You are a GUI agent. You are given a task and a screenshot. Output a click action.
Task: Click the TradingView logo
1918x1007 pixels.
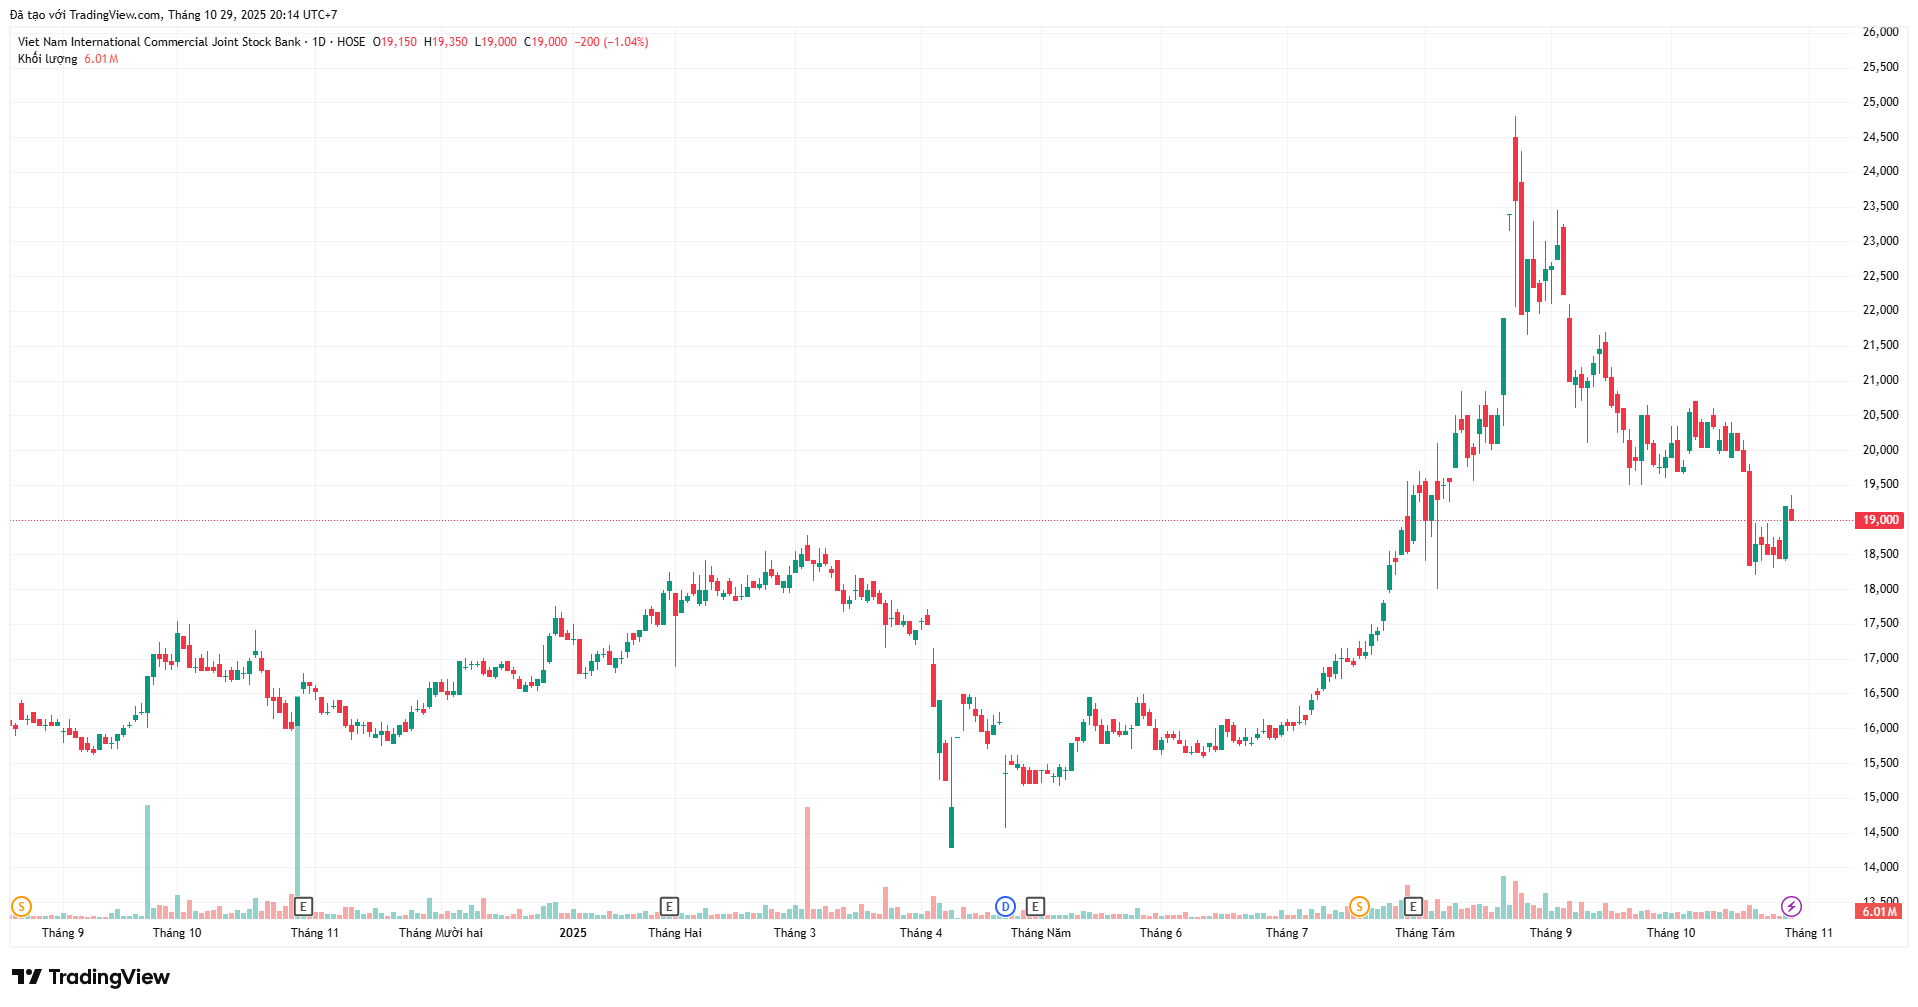point(91,977)
